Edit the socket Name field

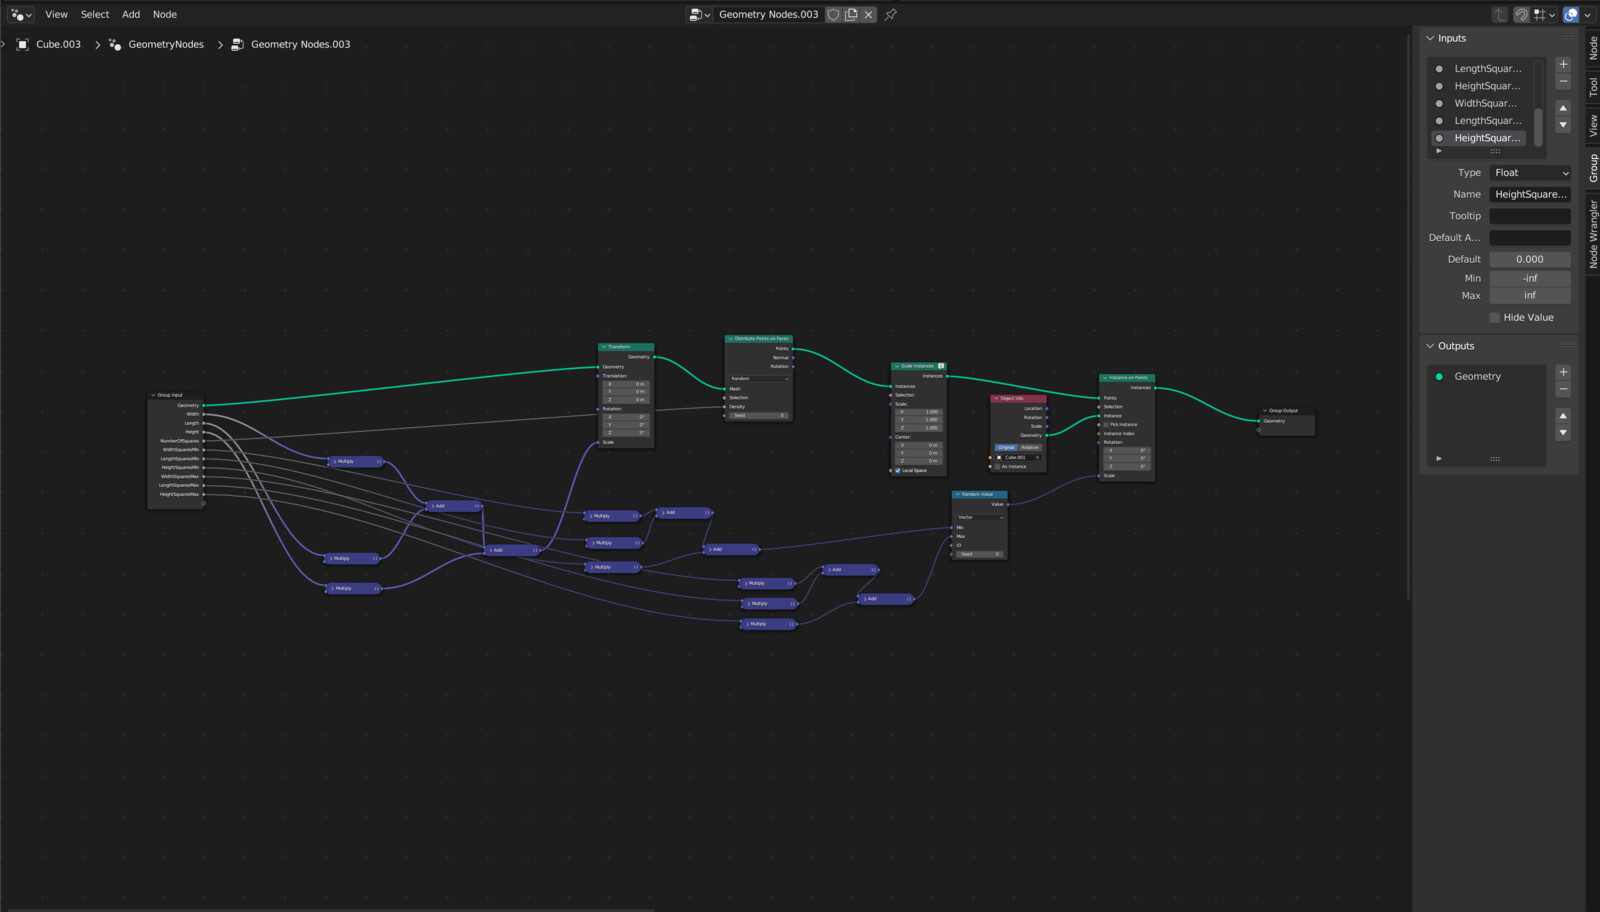1530,195
